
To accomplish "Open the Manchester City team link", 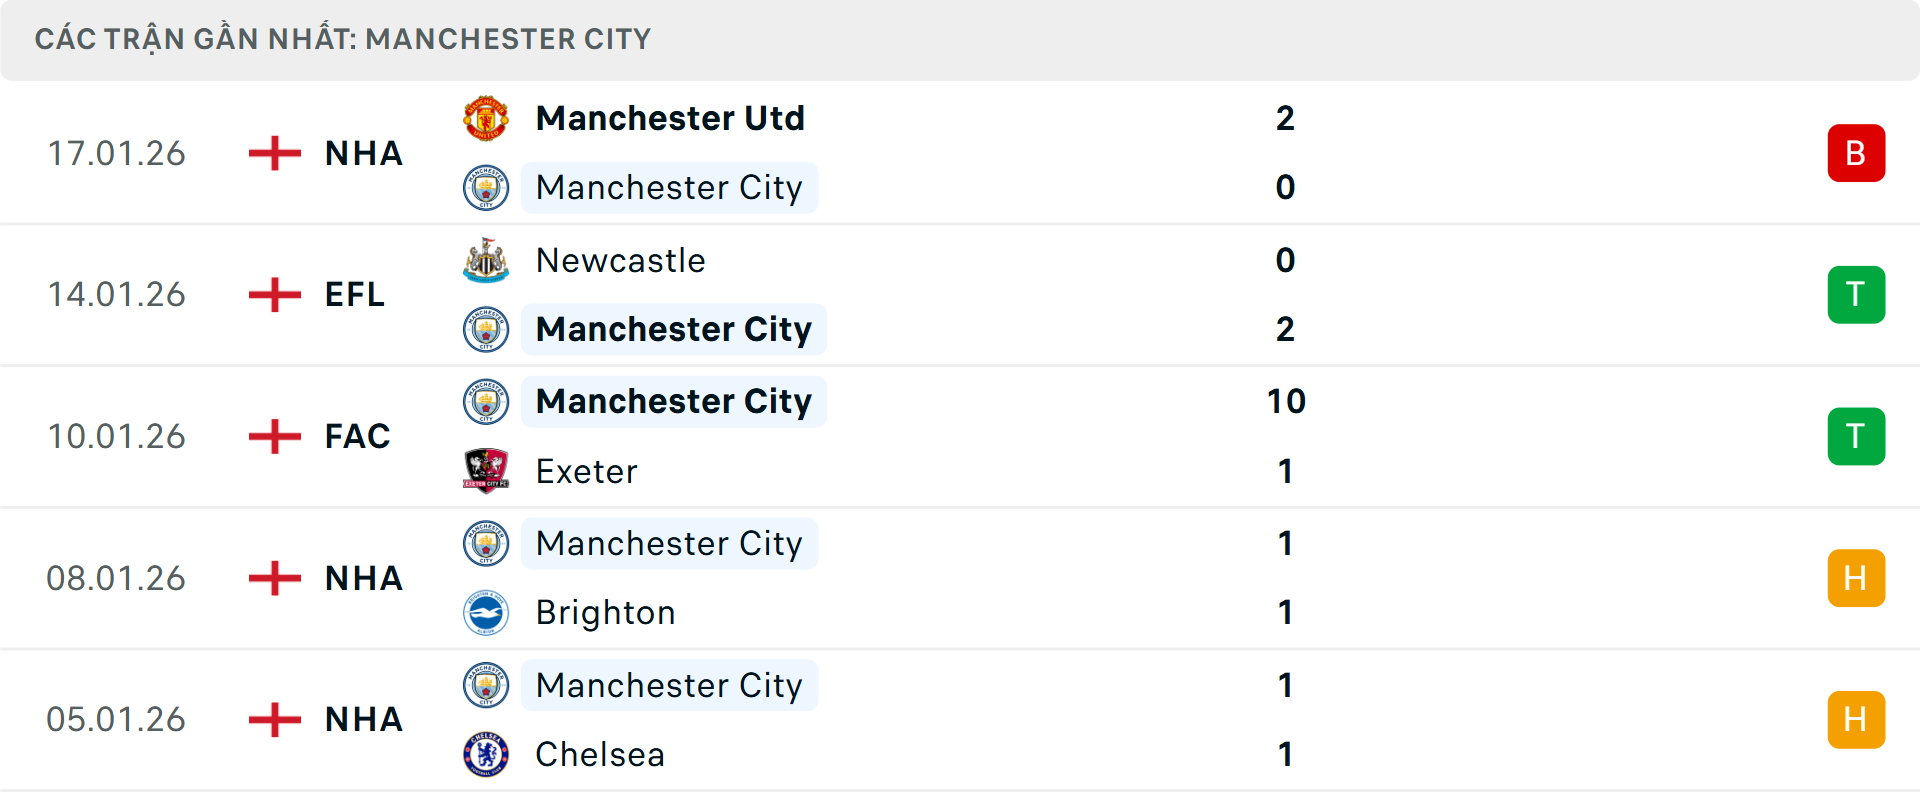I will [668, 187].
